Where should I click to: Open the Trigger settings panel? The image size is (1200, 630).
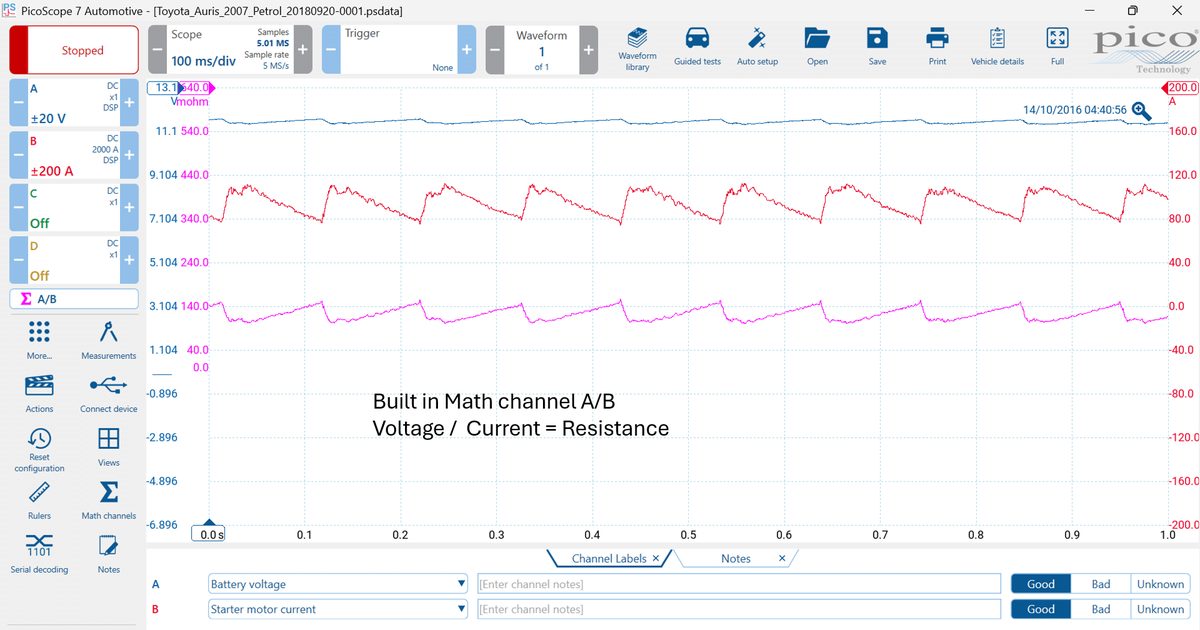pyautogui.click(x=399, y=50)
